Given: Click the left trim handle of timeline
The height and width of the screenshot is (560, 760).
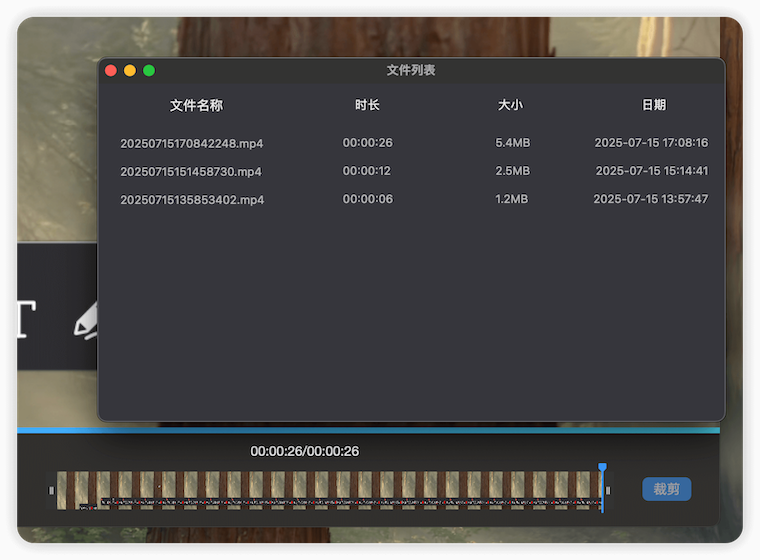Looking at the screenshot, I should click(x=52, y=490).
